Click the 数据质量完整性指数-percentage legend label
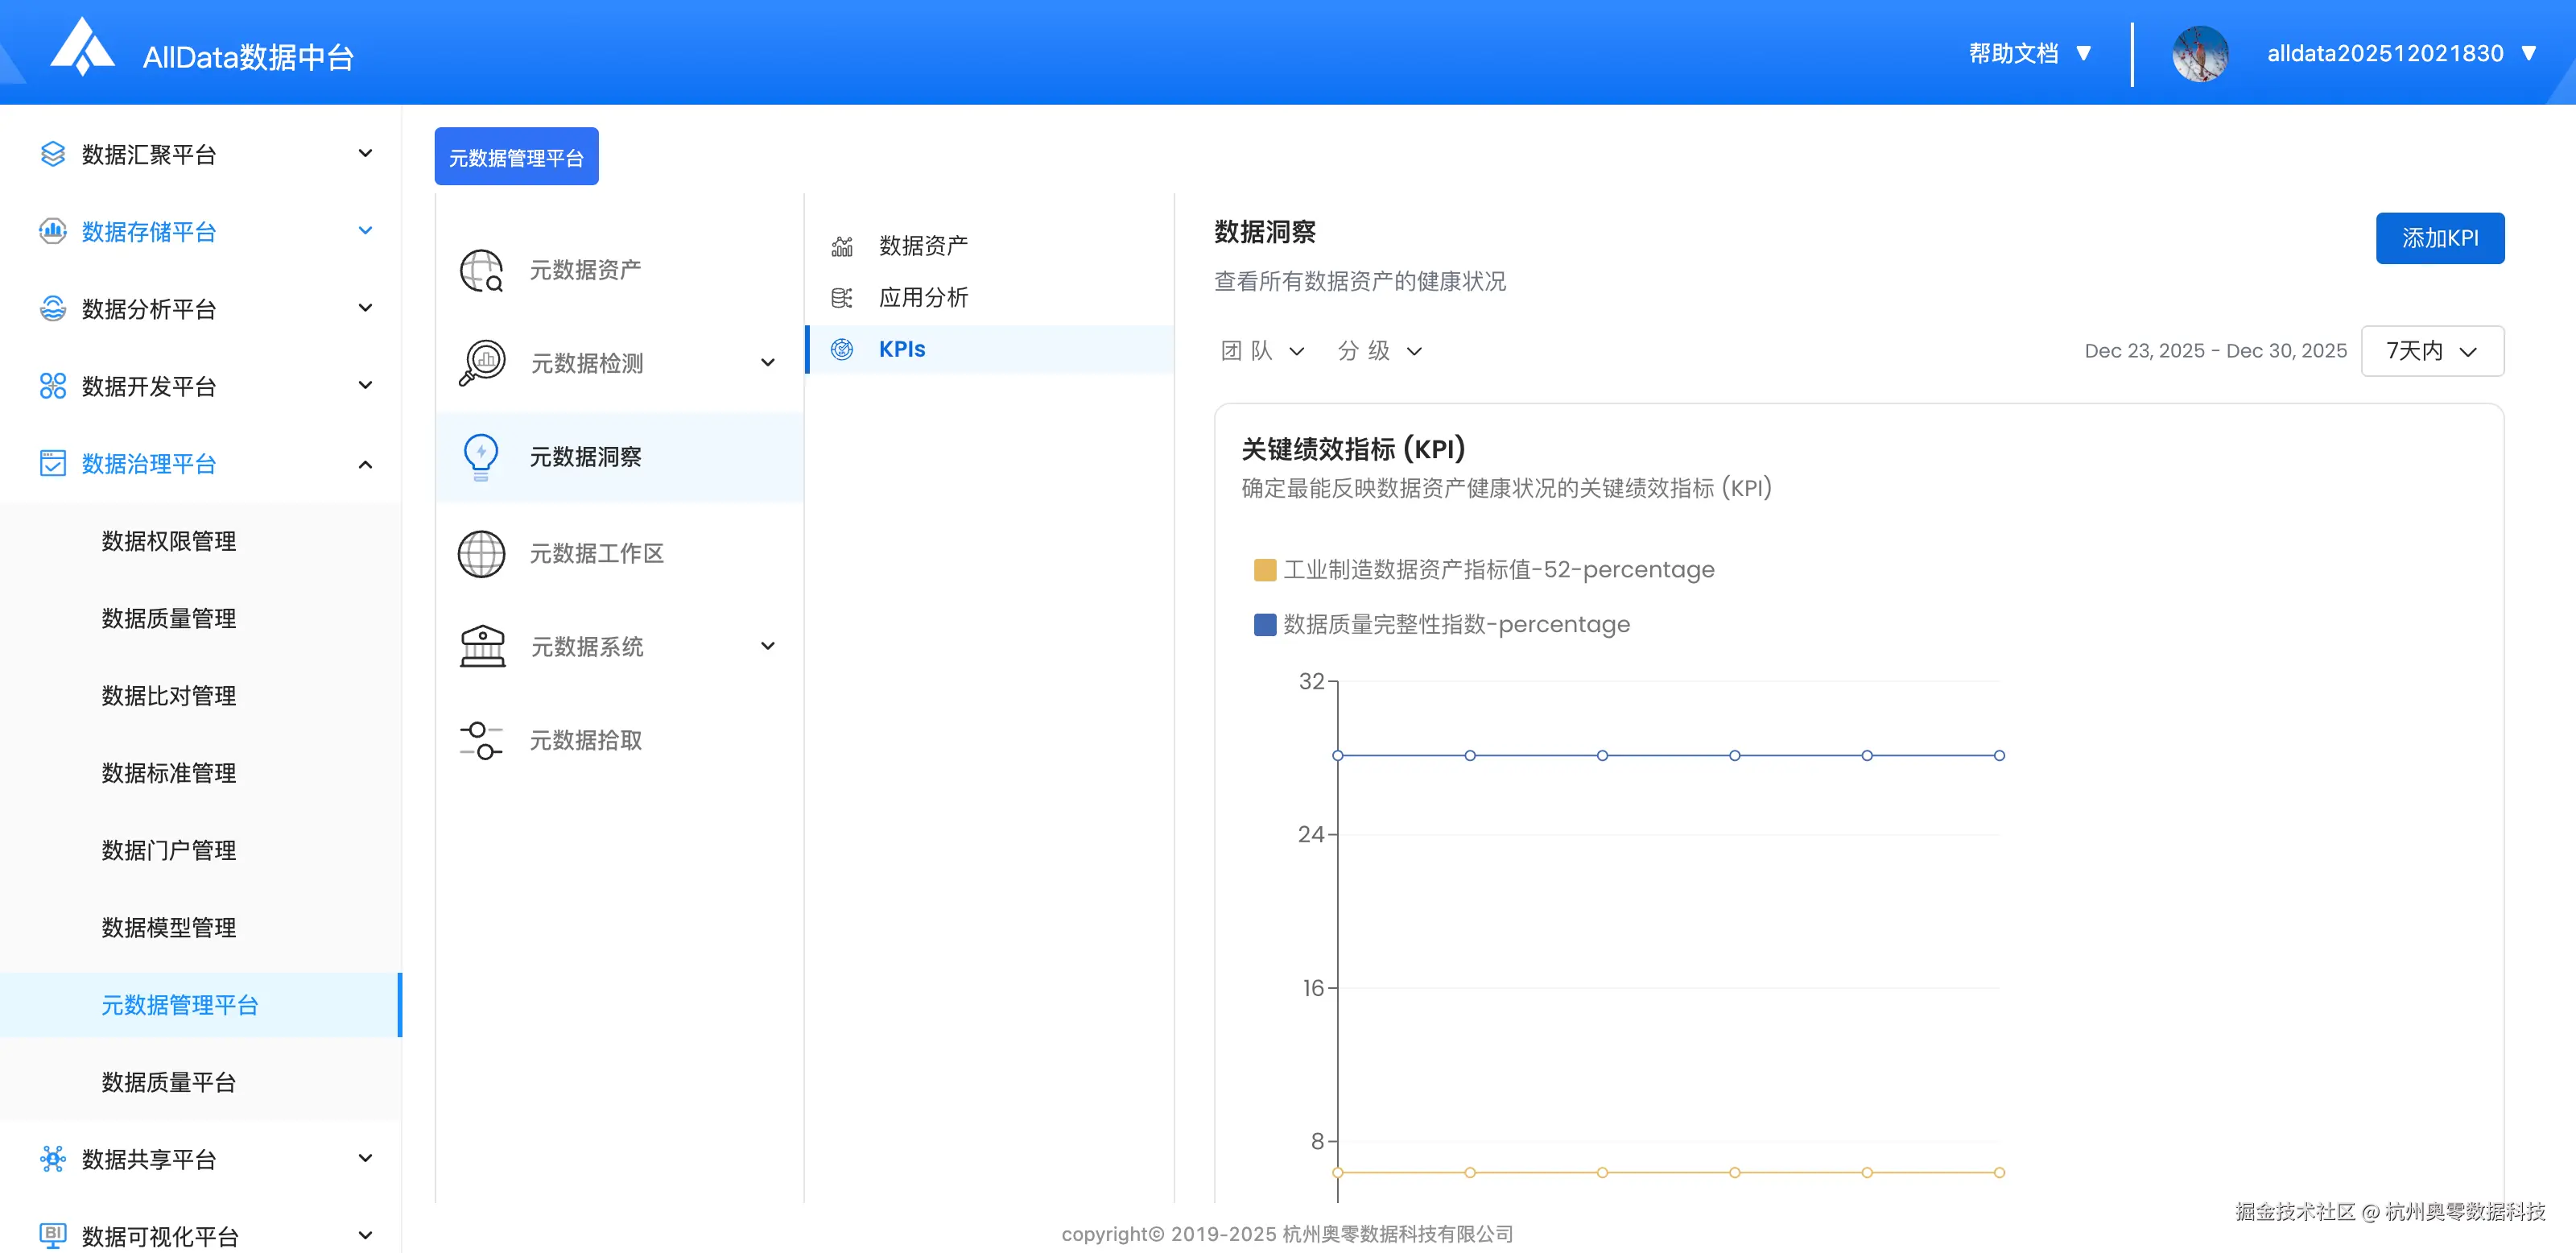2576x1253 pixels. [1456, 625]
